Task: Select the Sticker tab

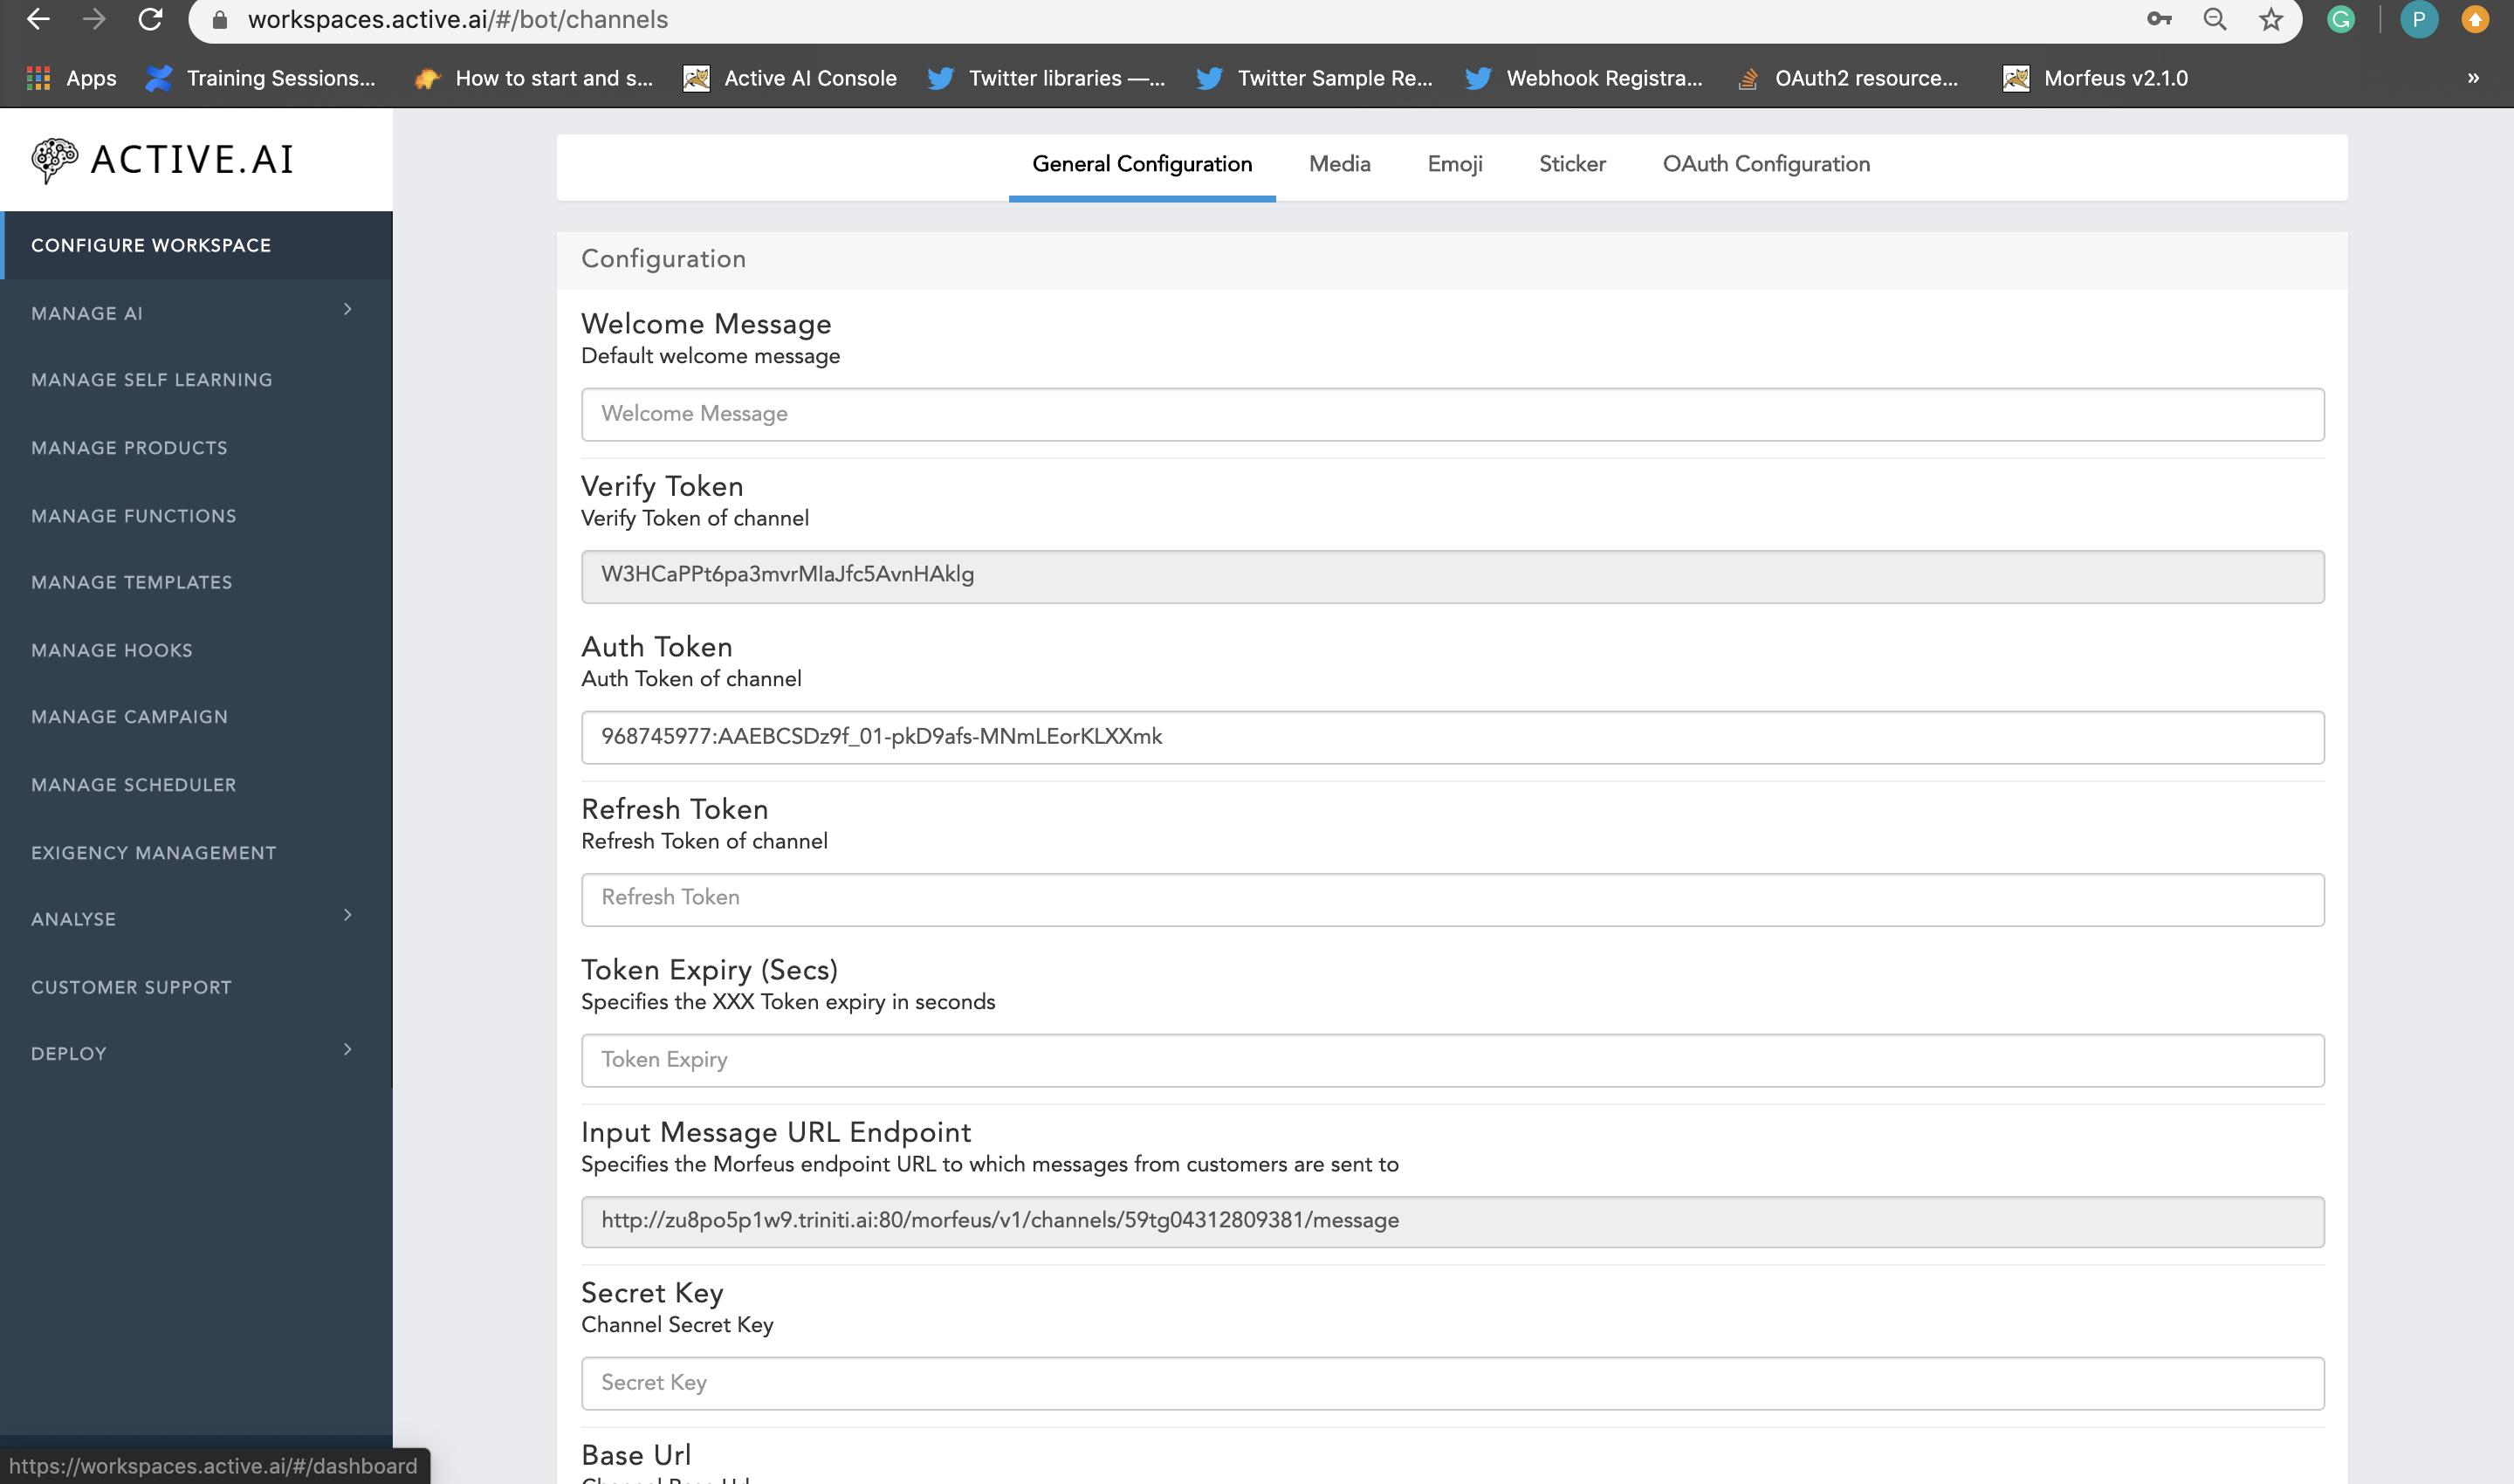Action: click(1570, 162)
